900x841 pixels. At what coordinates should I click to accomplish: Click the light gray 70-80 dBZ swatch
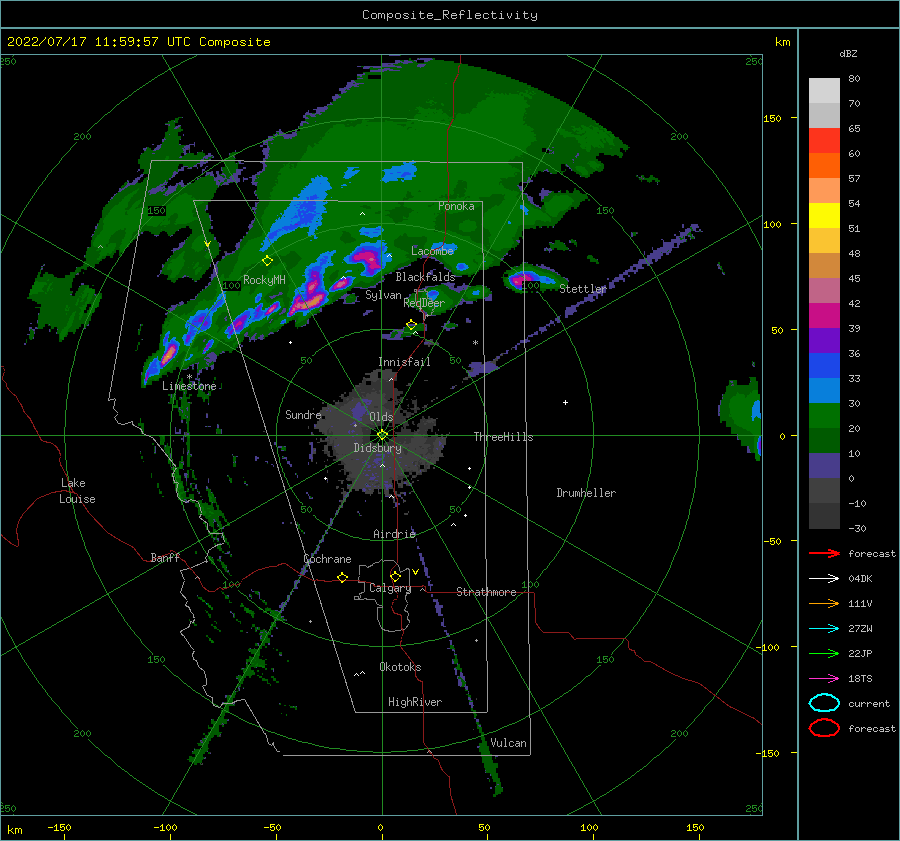pos(824,91)
